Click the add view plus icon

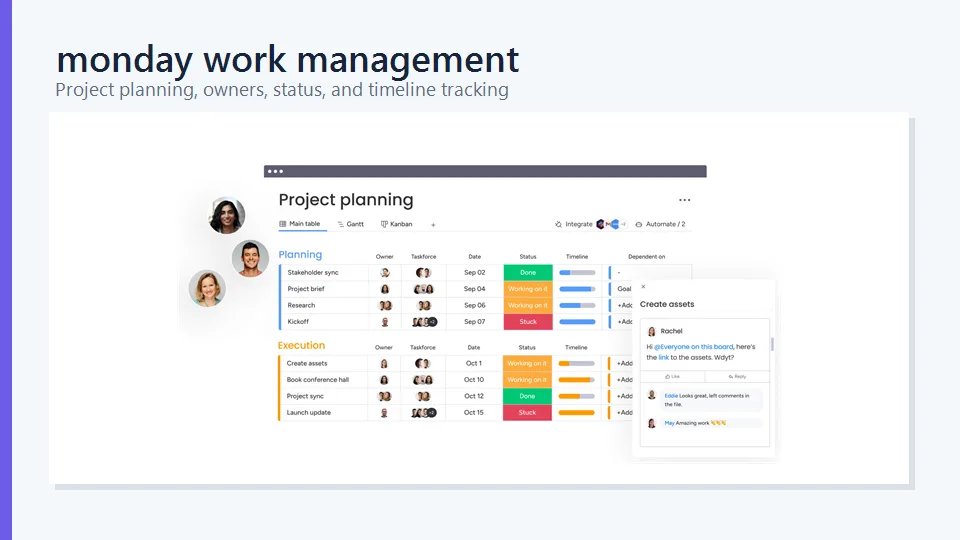pyautogui.click(x=433, y=225)
